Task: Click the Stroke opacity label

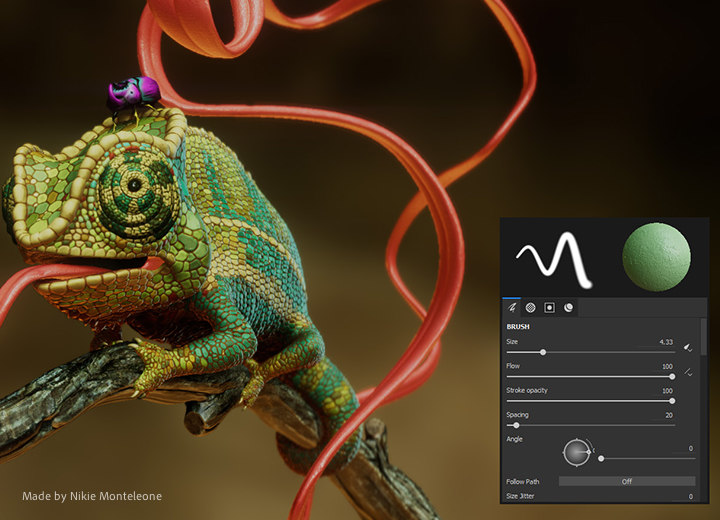Action: click(527, 390)
